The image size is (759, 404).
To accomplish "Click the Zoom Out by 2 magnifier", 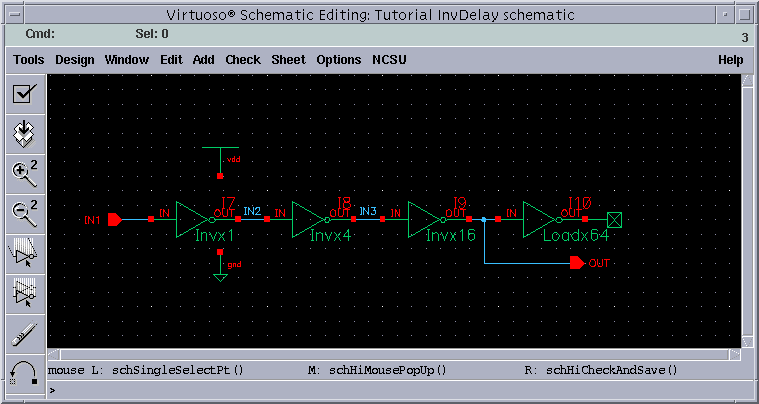I will coord(25,214).
